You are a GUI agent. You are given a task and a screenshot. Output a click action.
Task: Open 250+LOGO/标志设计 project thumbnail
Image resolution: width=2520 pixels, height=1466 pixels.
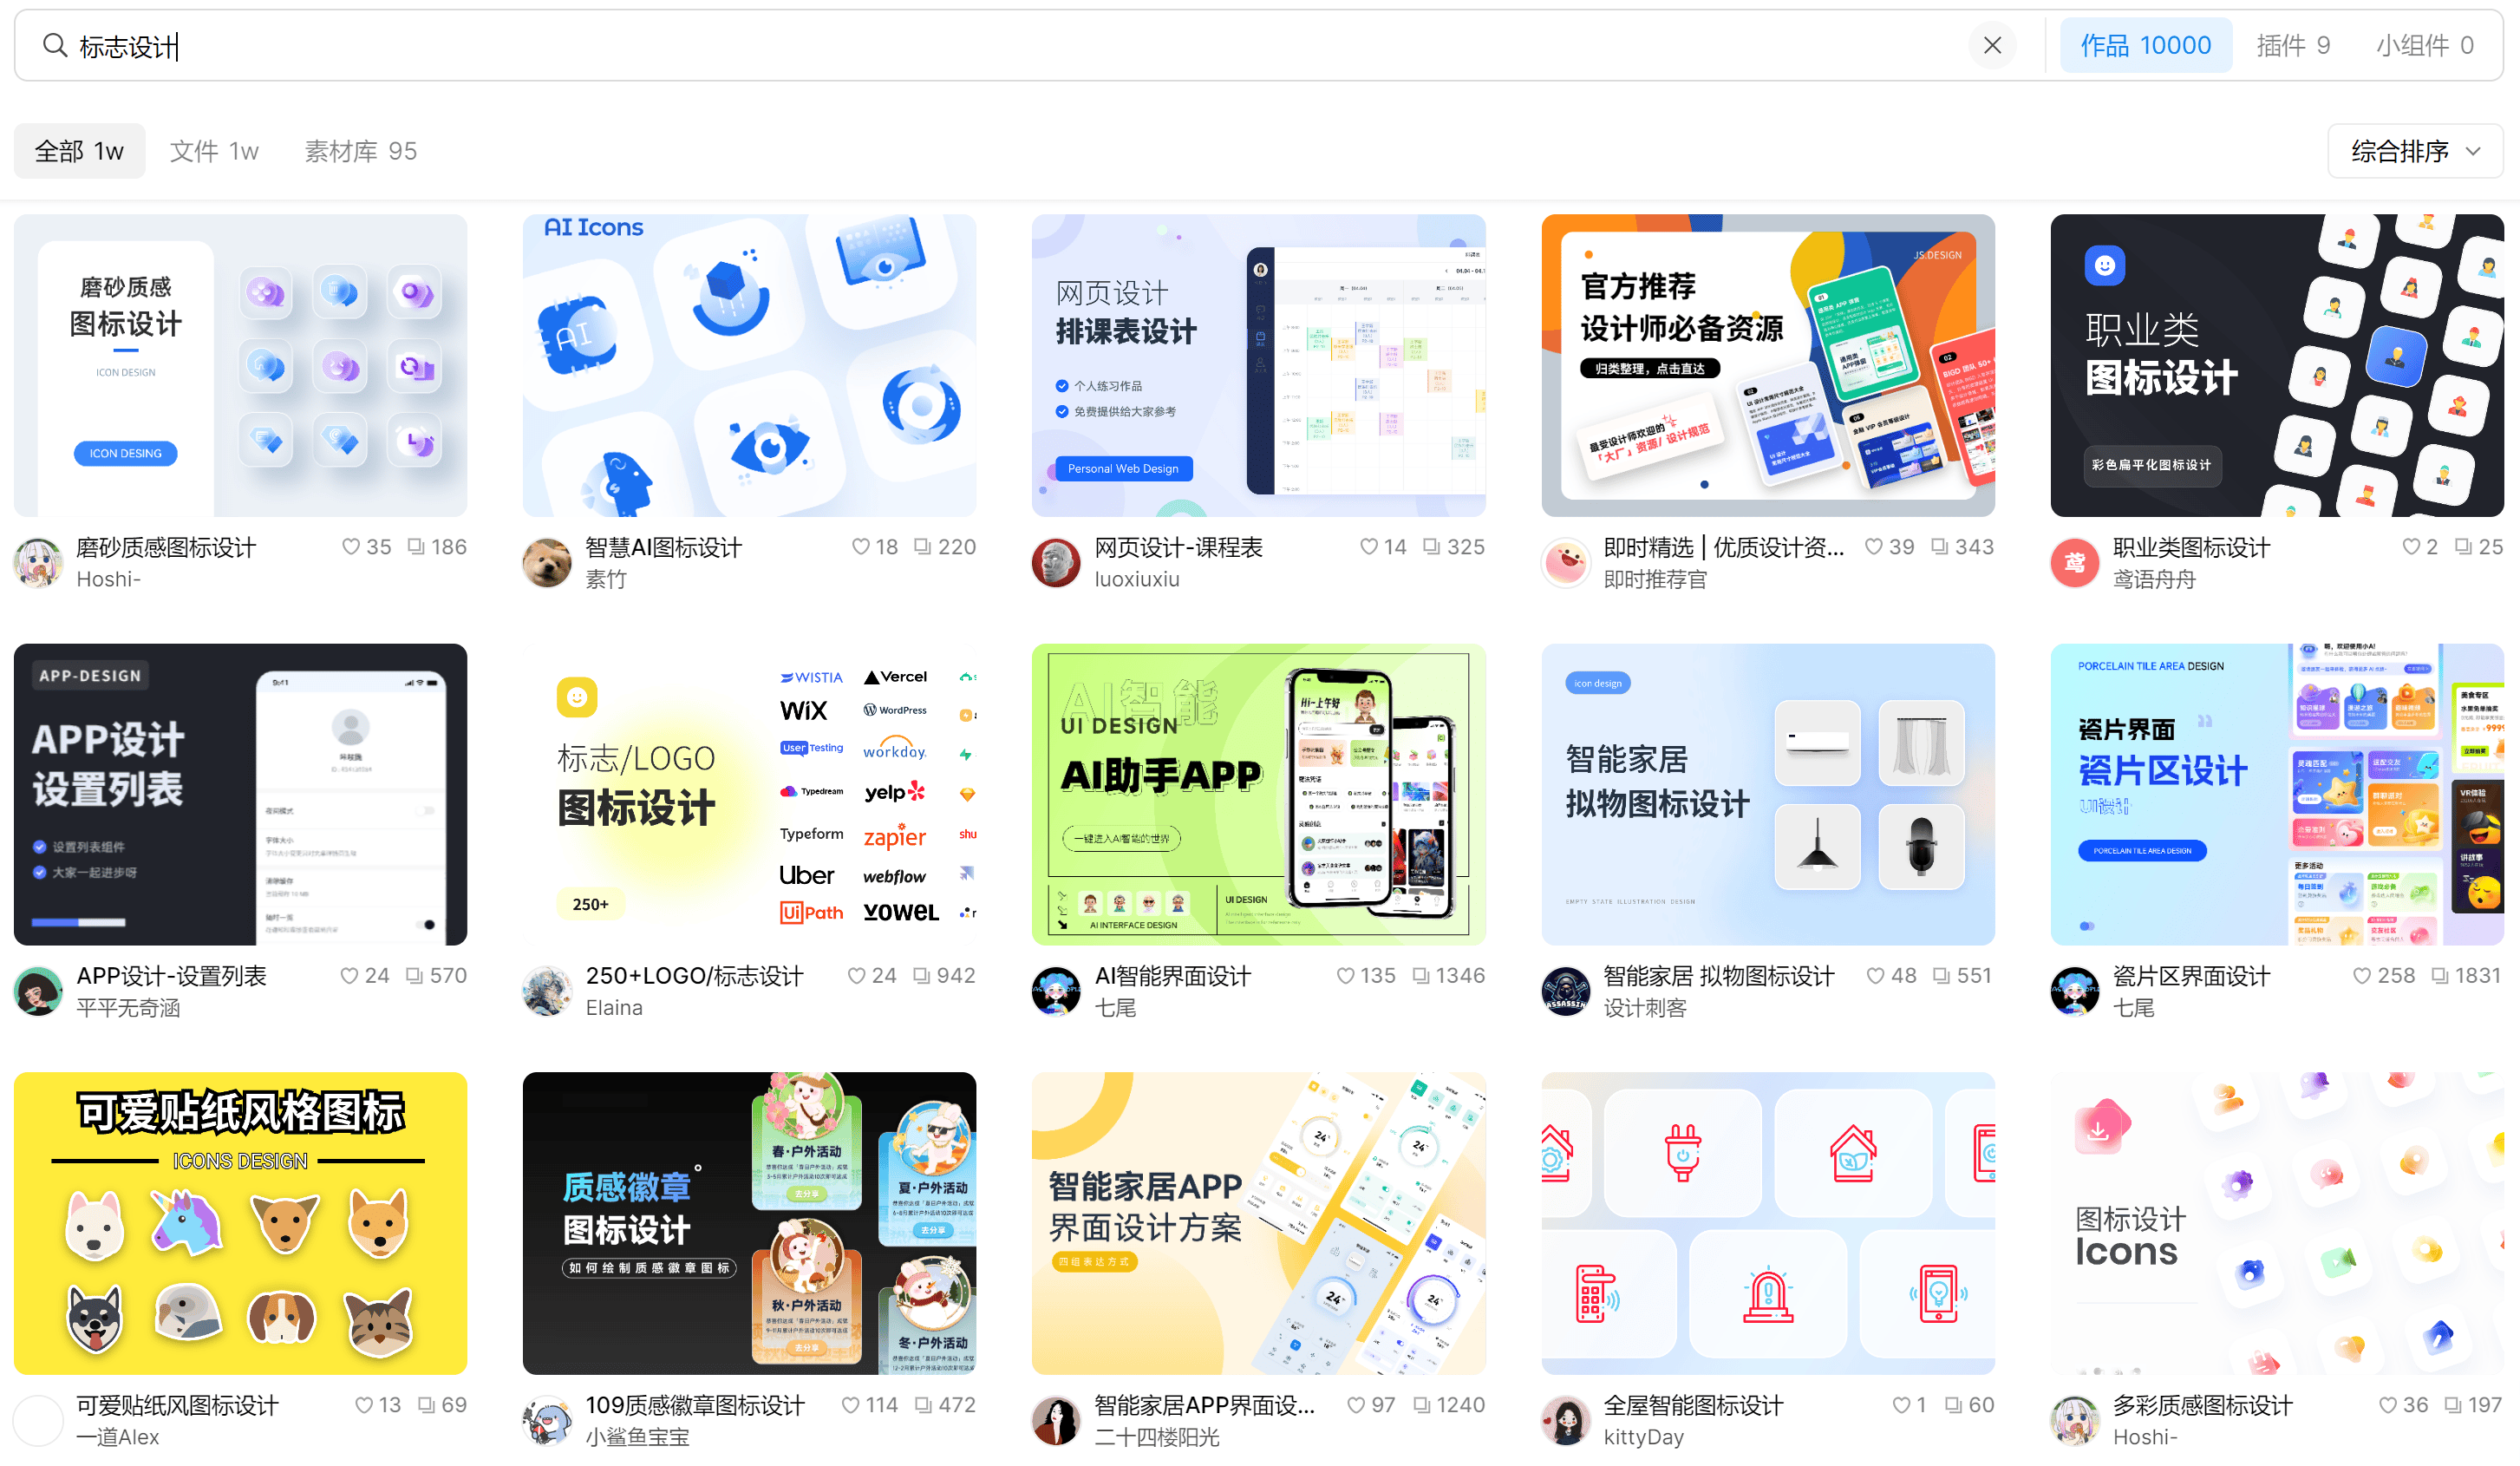[750, 792]
